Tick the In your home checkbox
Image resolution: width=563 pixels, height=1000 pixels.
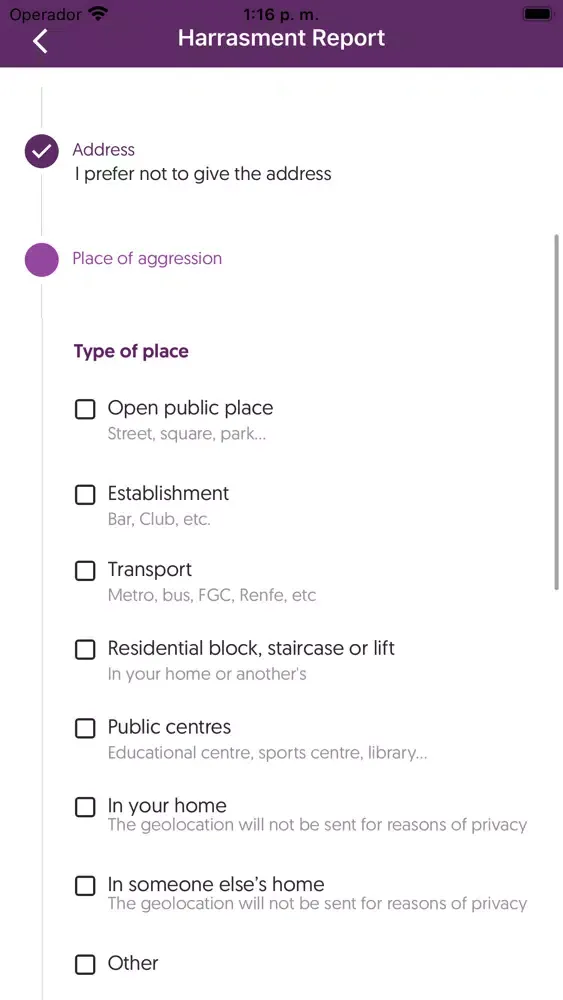point(85,807)
